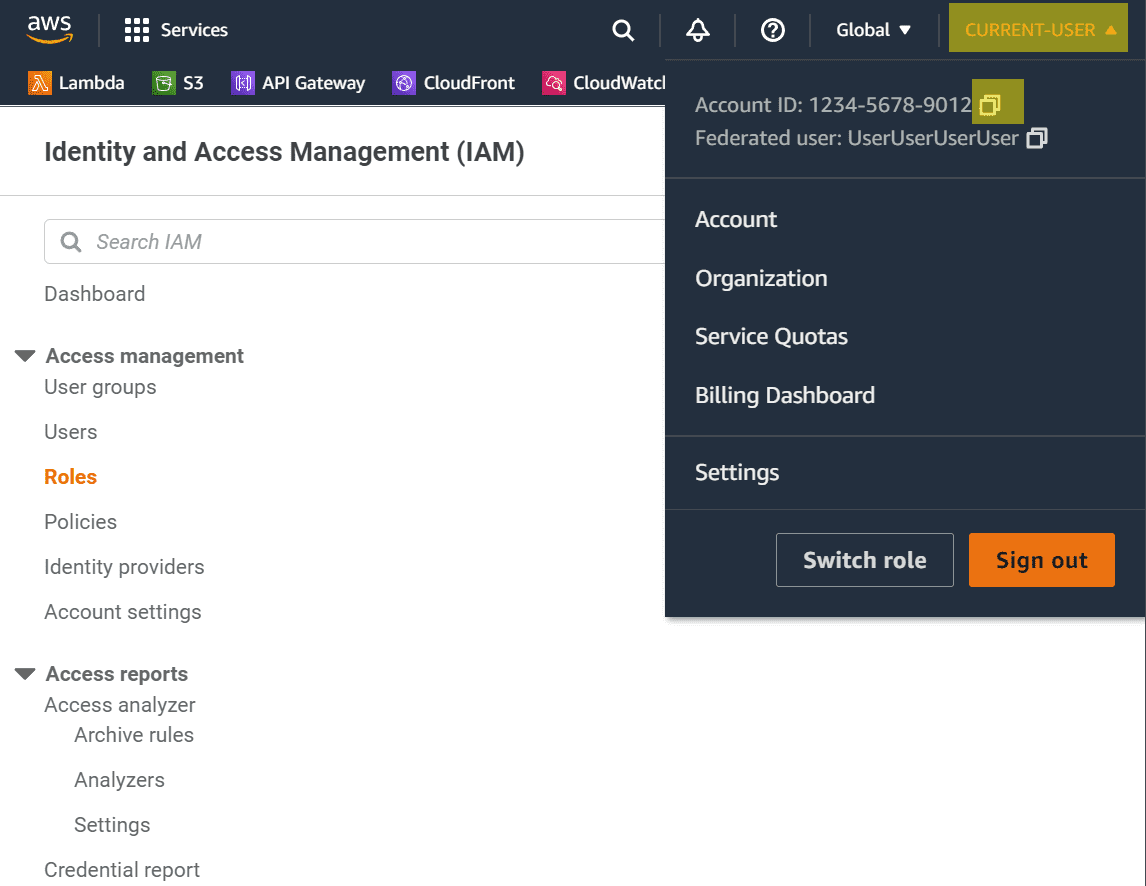The height and width of the screenshot is (886, 1146).
Task: Collapse the Access management section
Action: click(x=25, y=356)
